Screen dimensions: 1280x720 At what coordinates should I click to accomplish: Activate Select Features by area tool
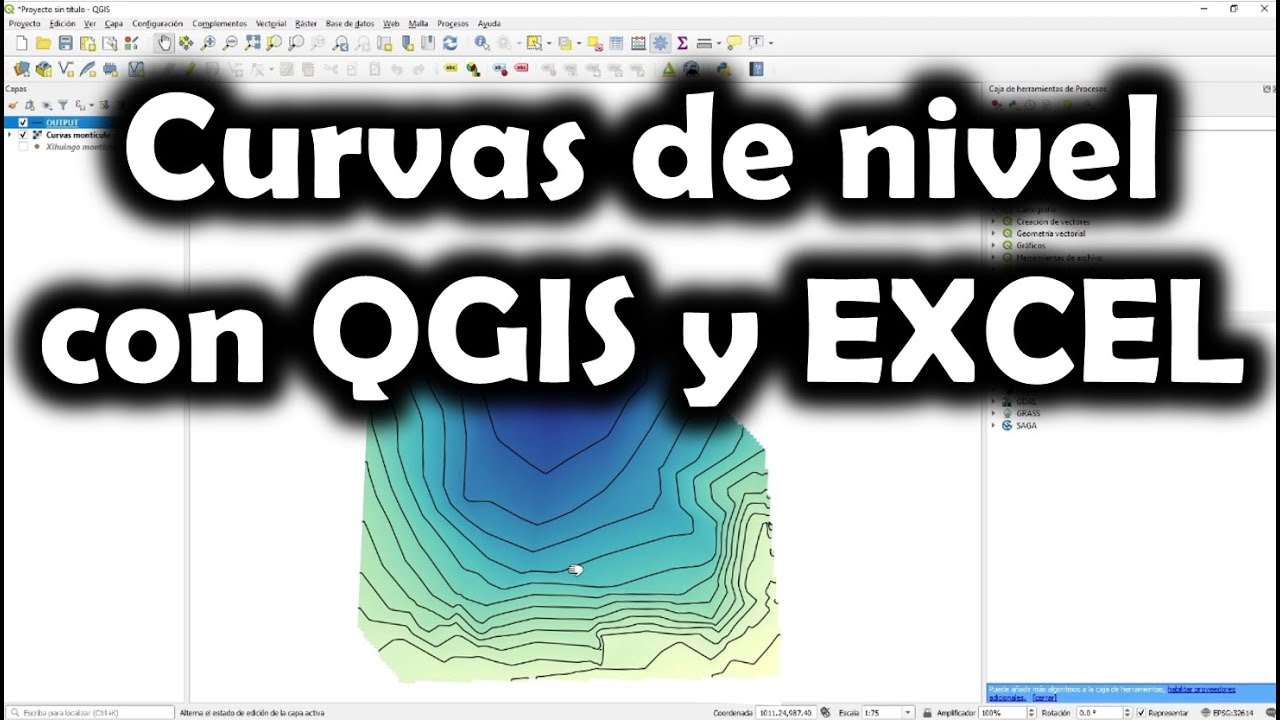tap(534, 43)
